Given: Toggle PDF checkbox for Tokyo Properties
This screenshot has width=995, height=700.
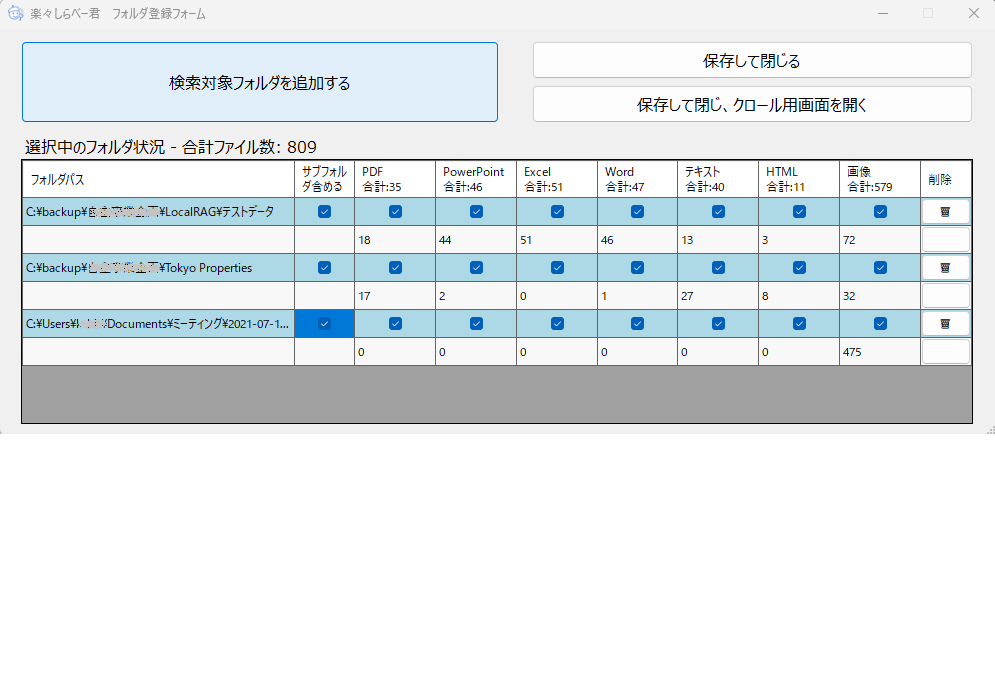Looking at the screenshot, I should 395,267.
